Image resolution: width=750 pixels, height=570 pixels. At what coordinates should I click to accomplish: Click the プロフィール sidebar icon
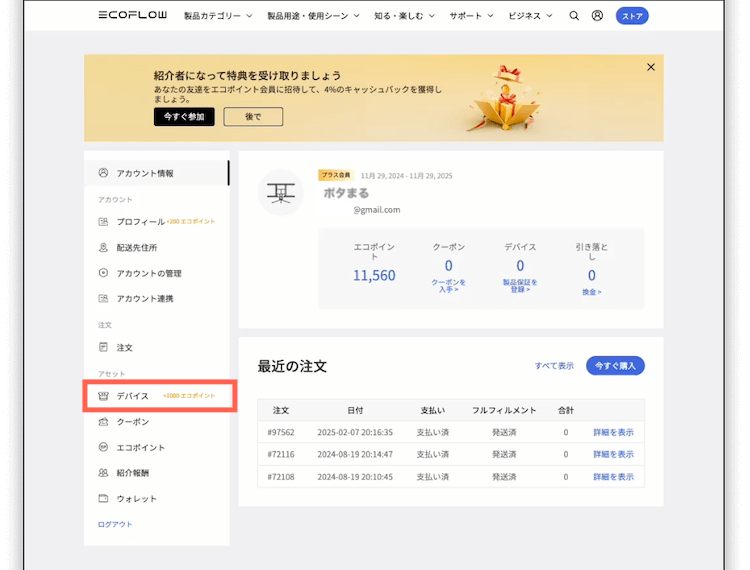coord(103,222)
